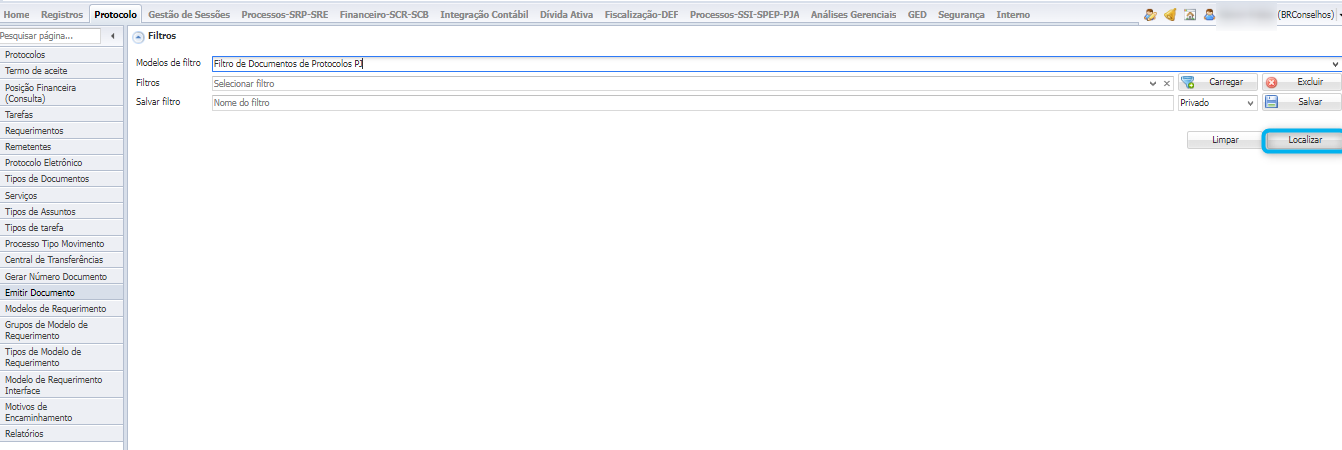Switch to Processos-SSI-SPEP-PJA tab
This screenshot has height=450, width=1342.
click(745, 15)
